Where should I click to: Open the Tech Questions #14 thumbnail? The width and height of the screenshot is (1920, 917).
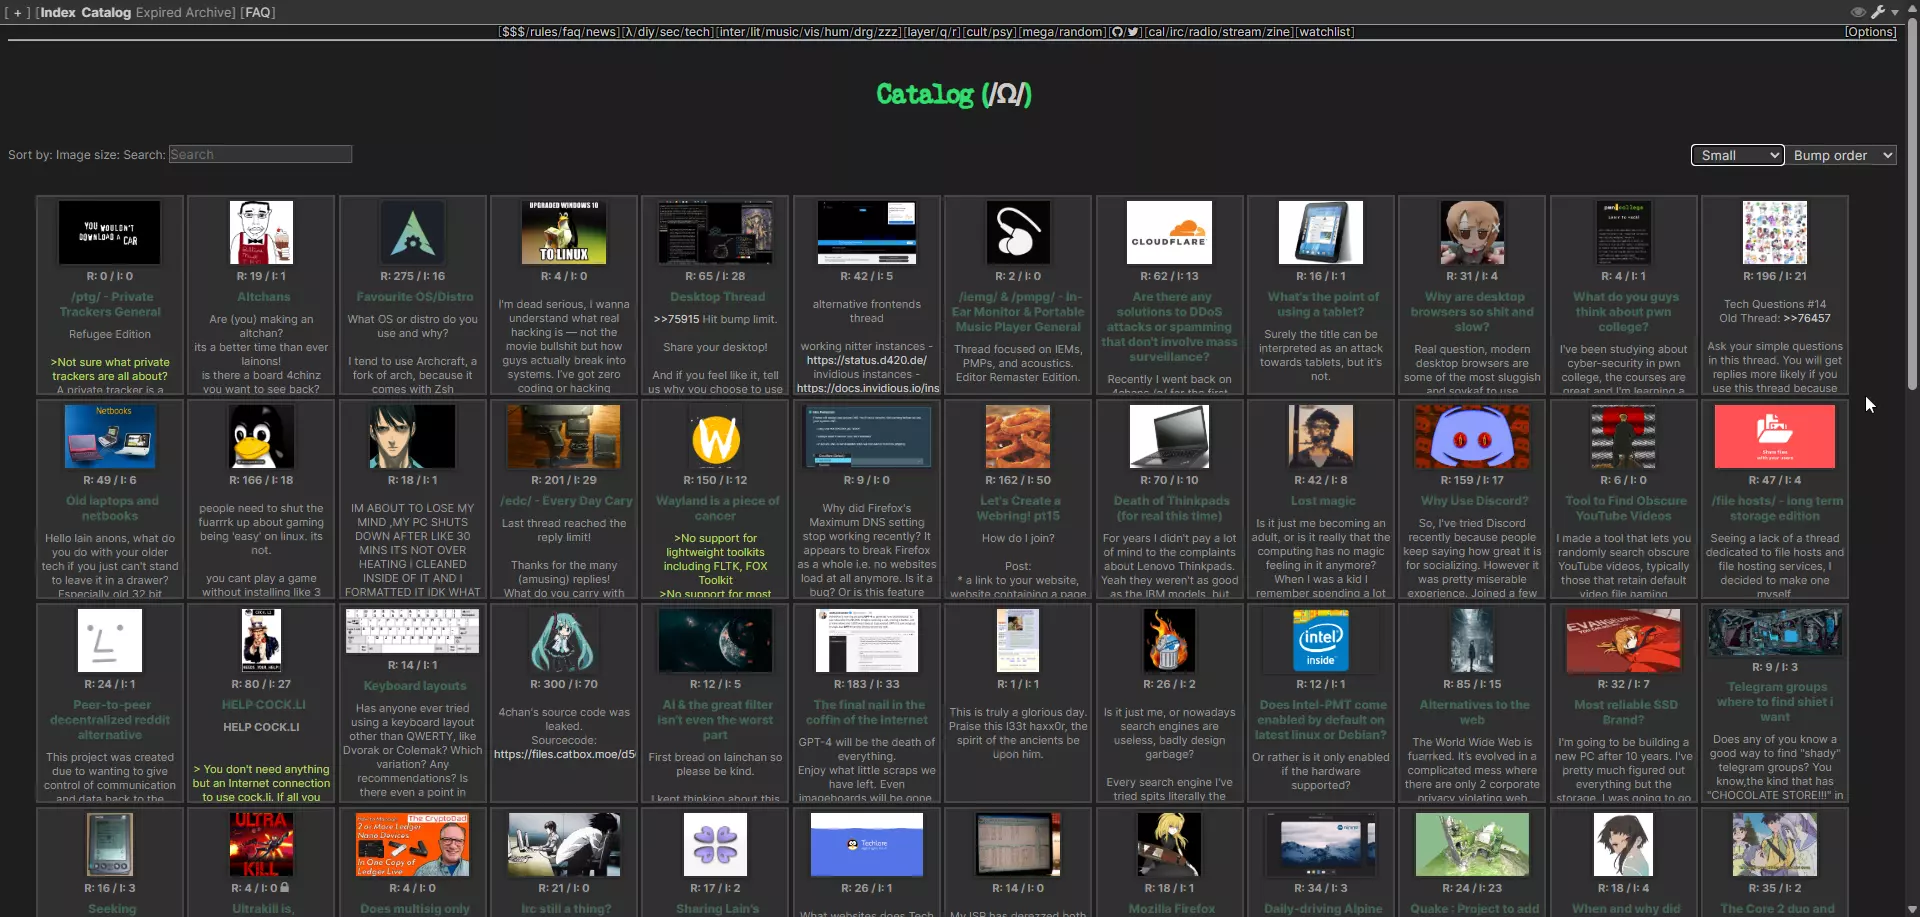[1775, 232]
